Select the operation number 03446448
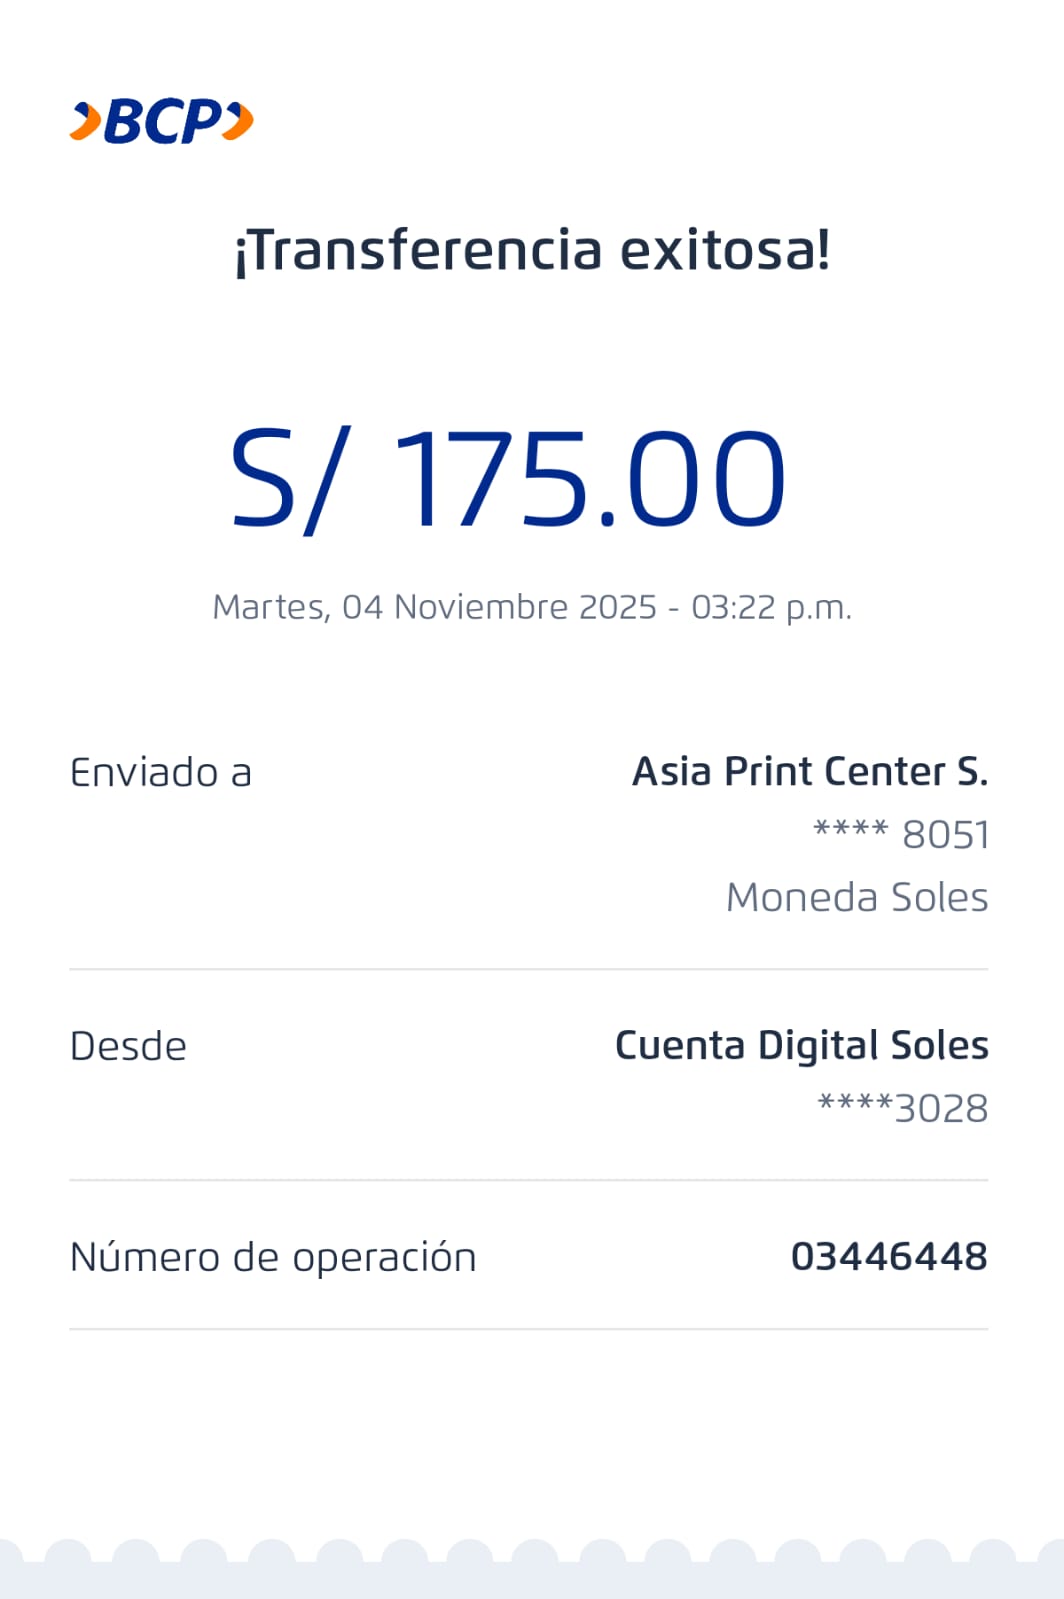The width and height of the screenshot is (1064, 1599). pyautogui.click(x=889, y=1257)
